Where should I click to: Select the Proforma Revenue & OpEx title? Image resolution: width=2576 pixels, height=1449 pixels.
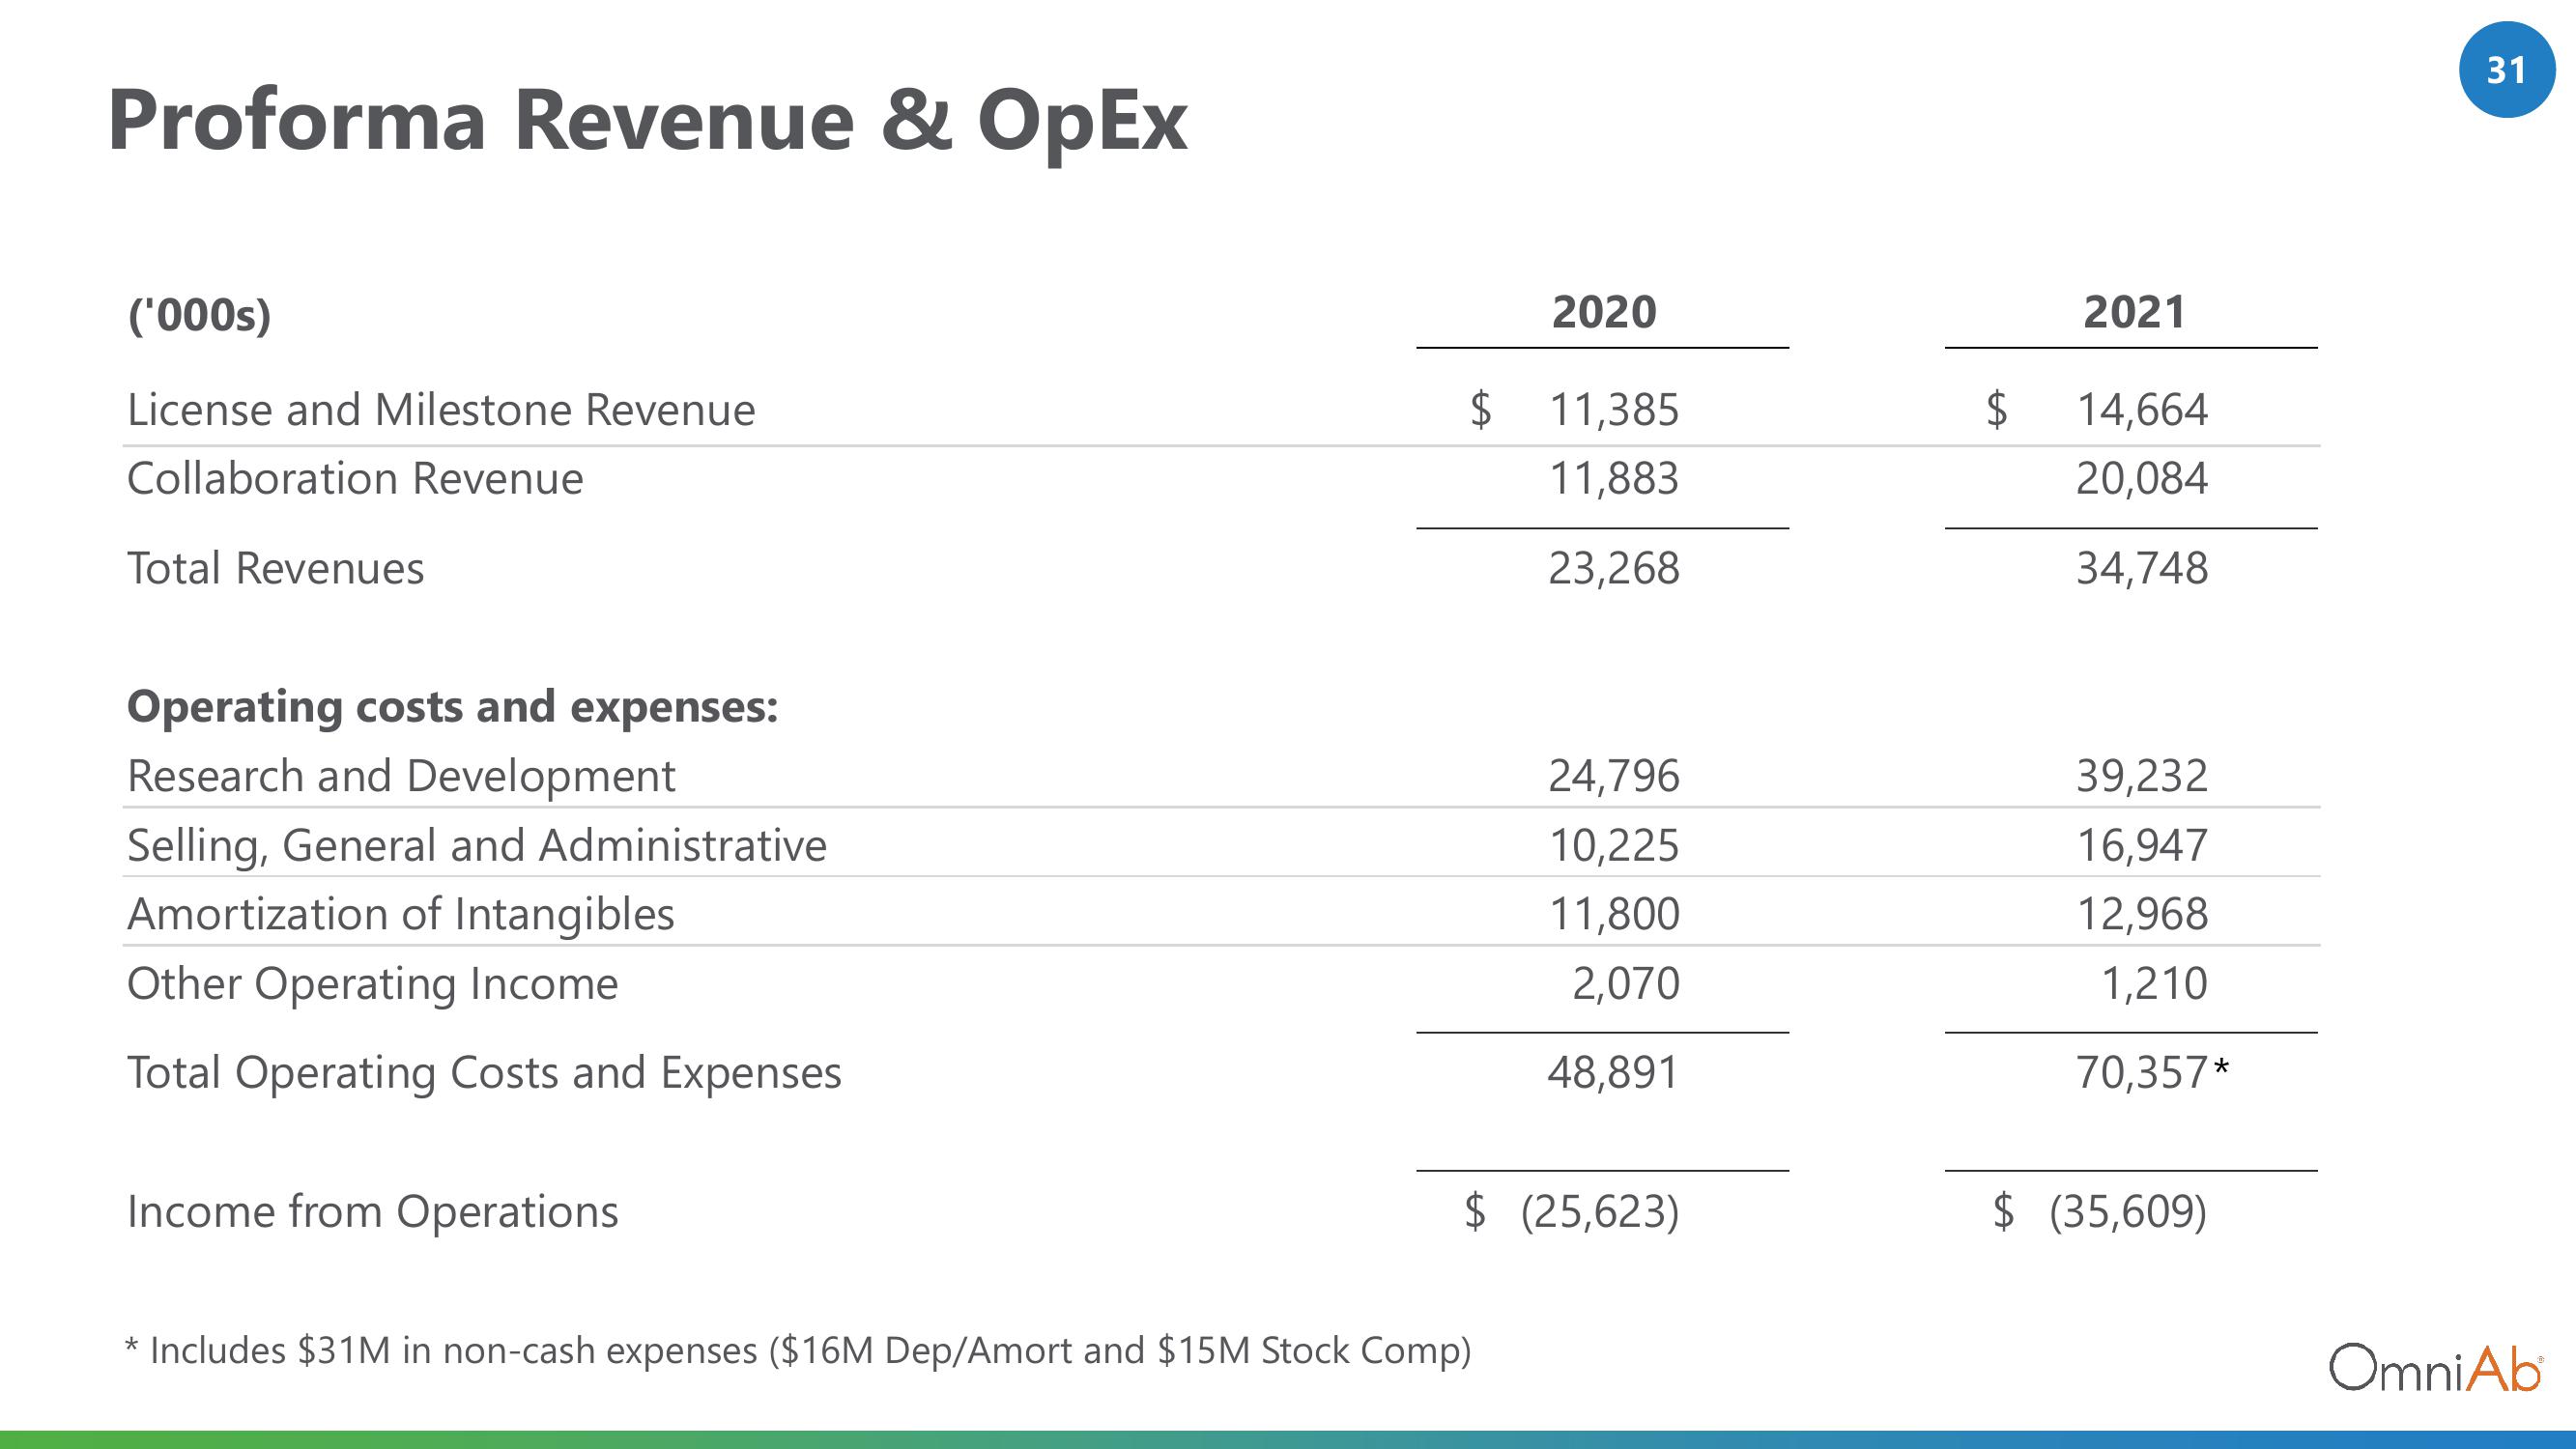click(x=647, y=121)
